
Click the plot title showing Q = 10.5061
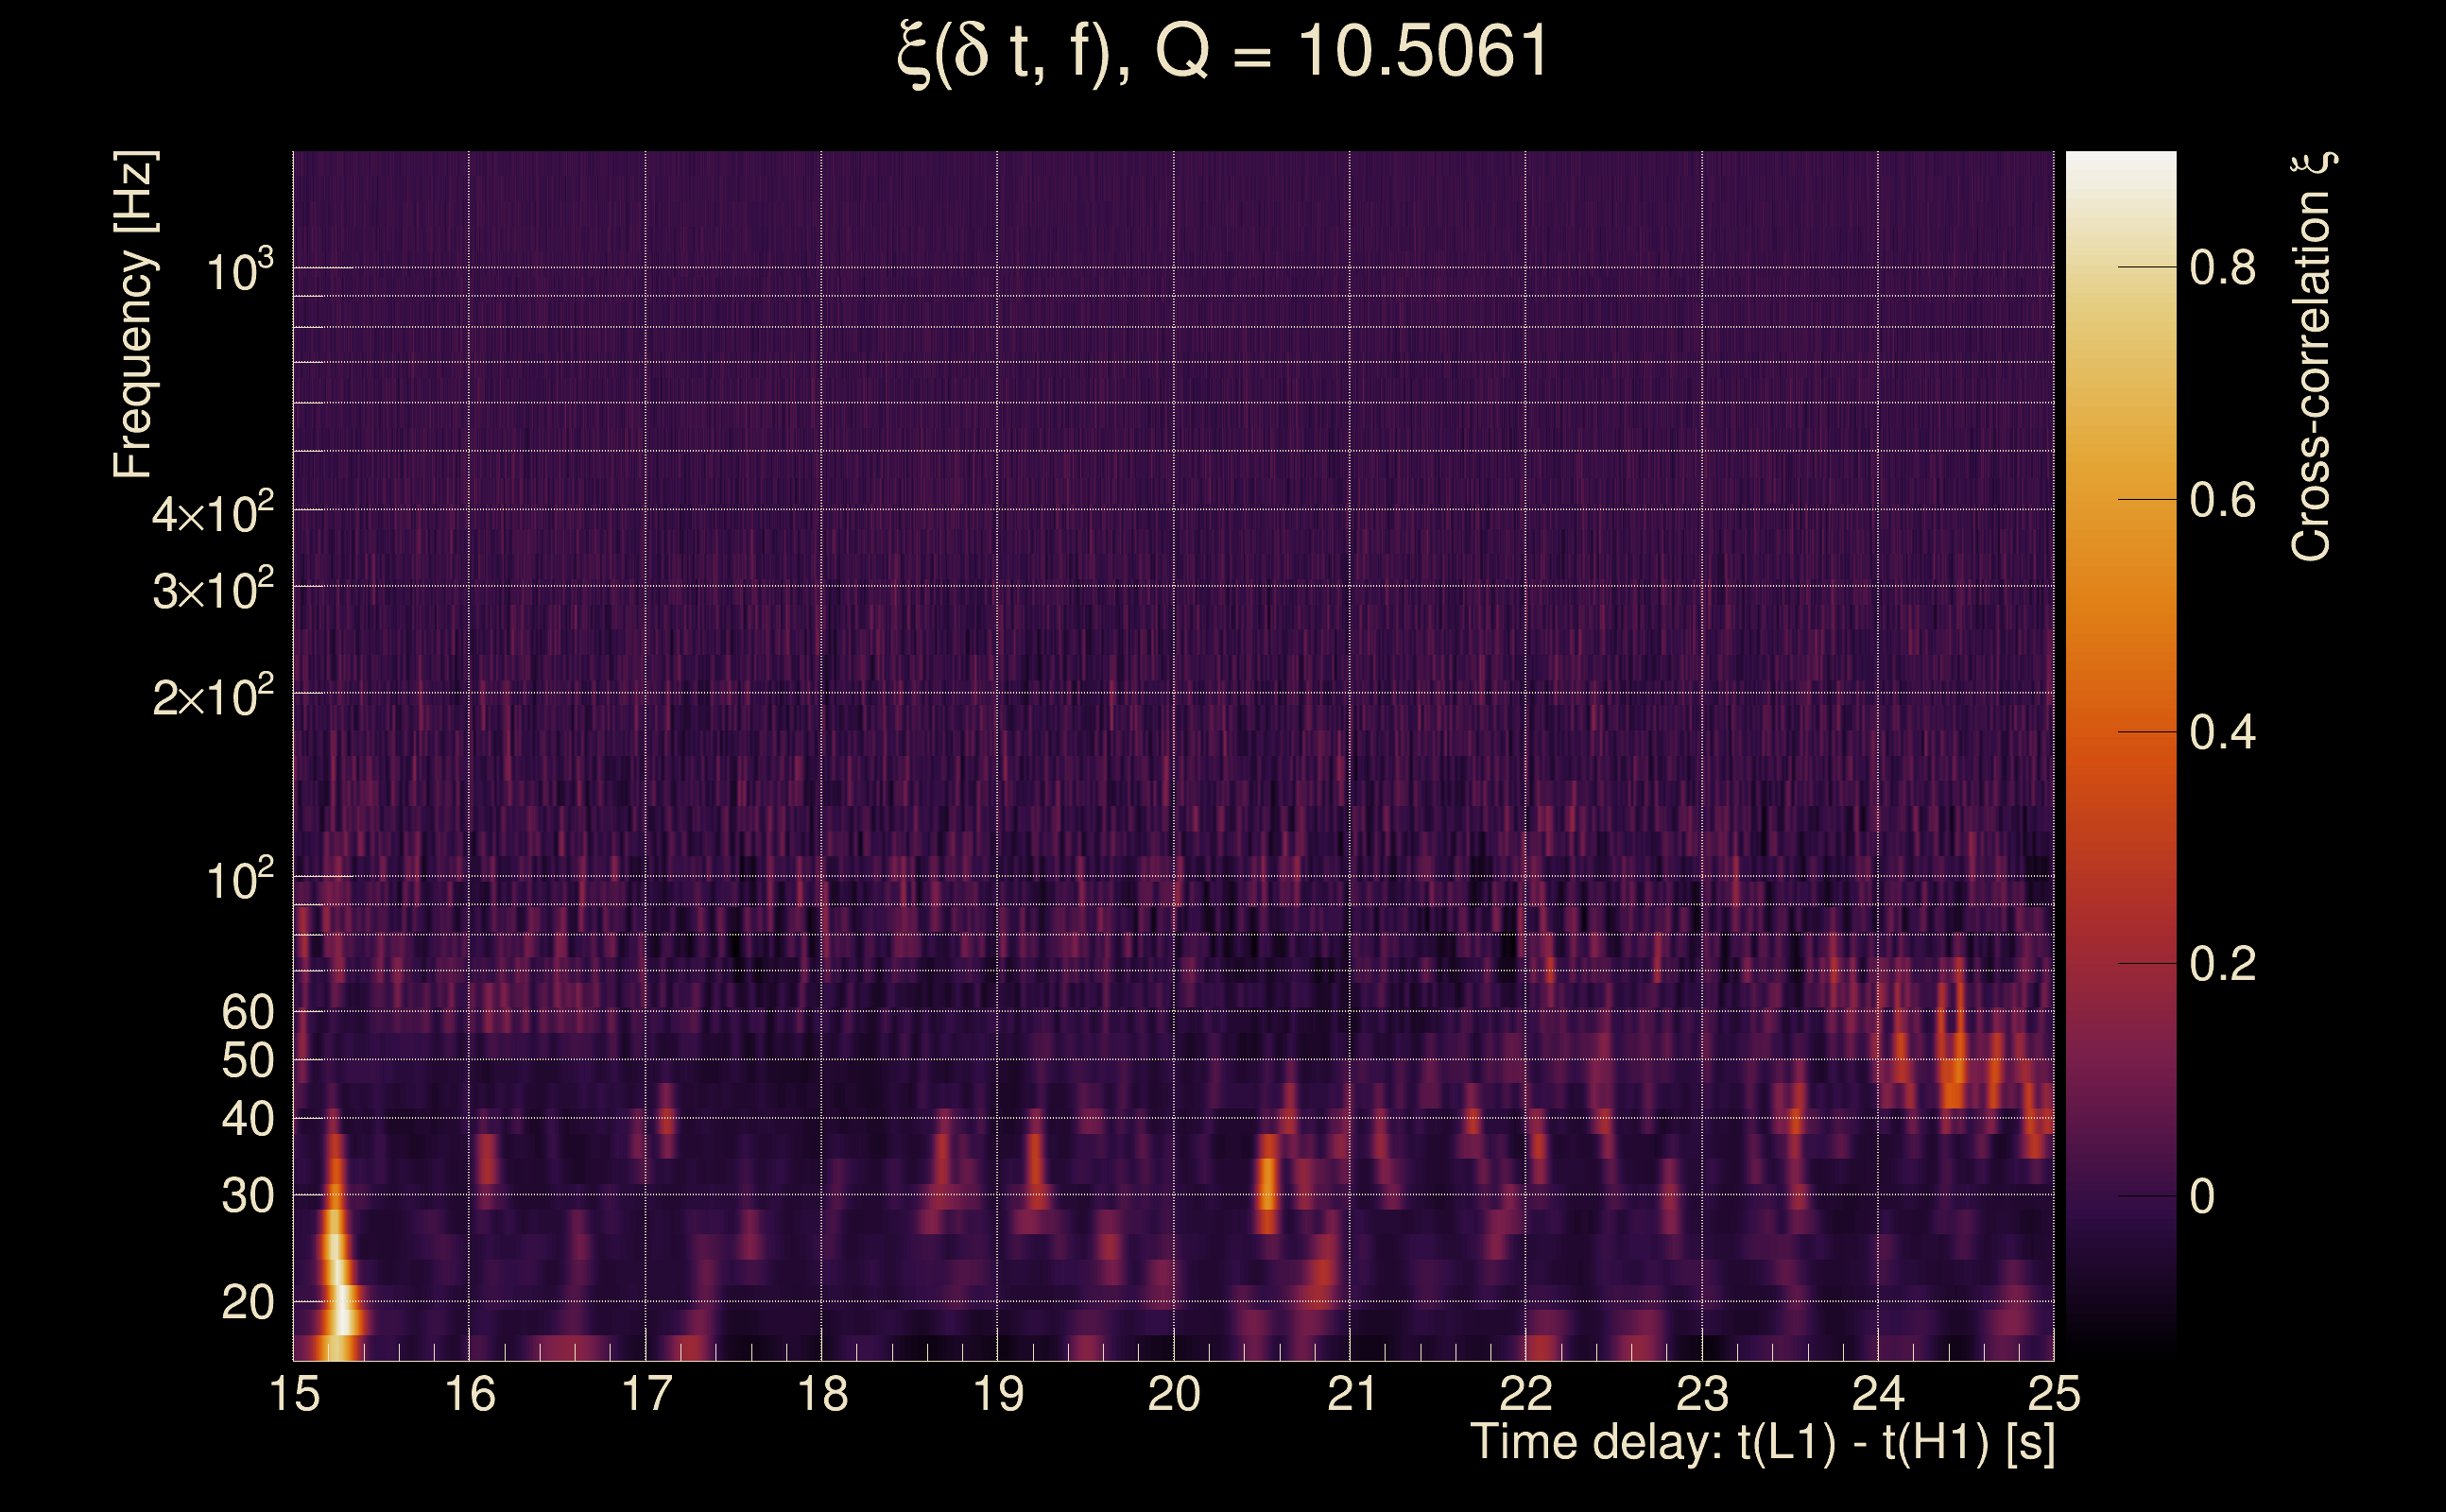click(x=1222, y=52)
